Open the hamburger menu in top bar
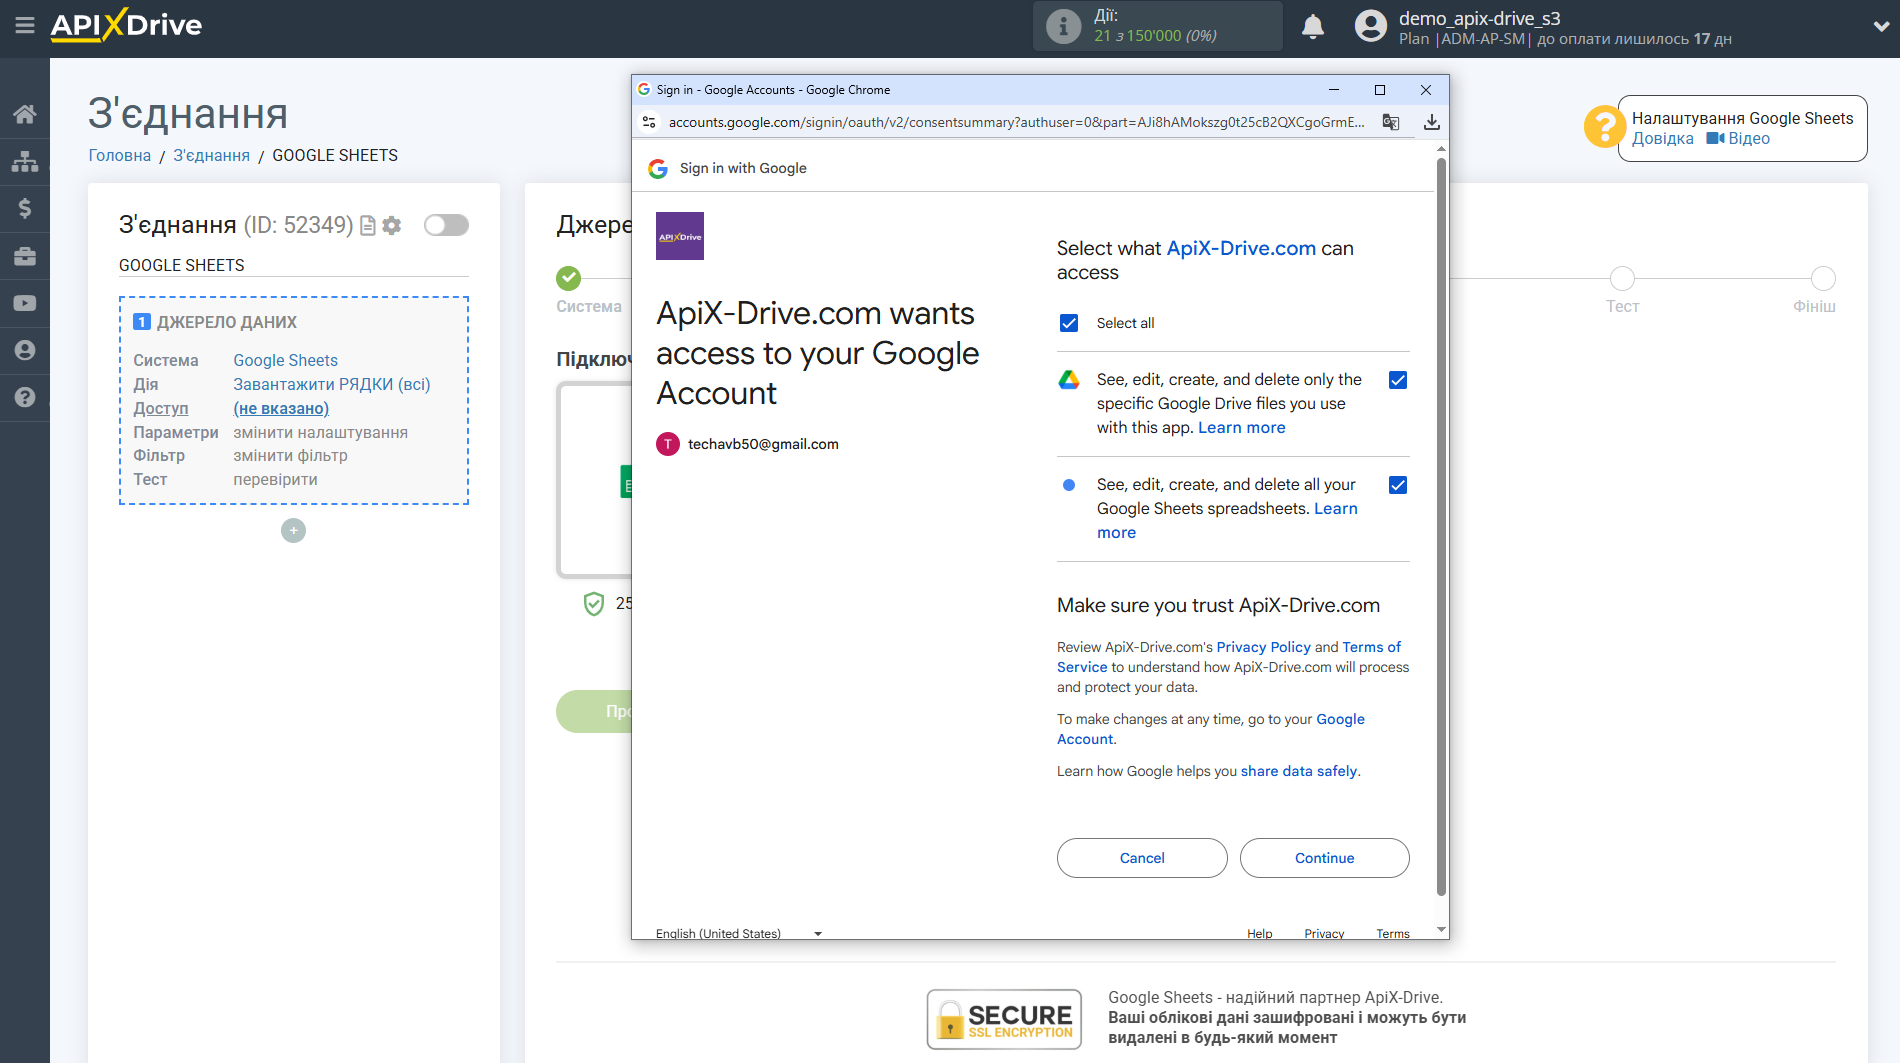The height and width of the screenshot is (1063, 1900). [x=25, y=26]
